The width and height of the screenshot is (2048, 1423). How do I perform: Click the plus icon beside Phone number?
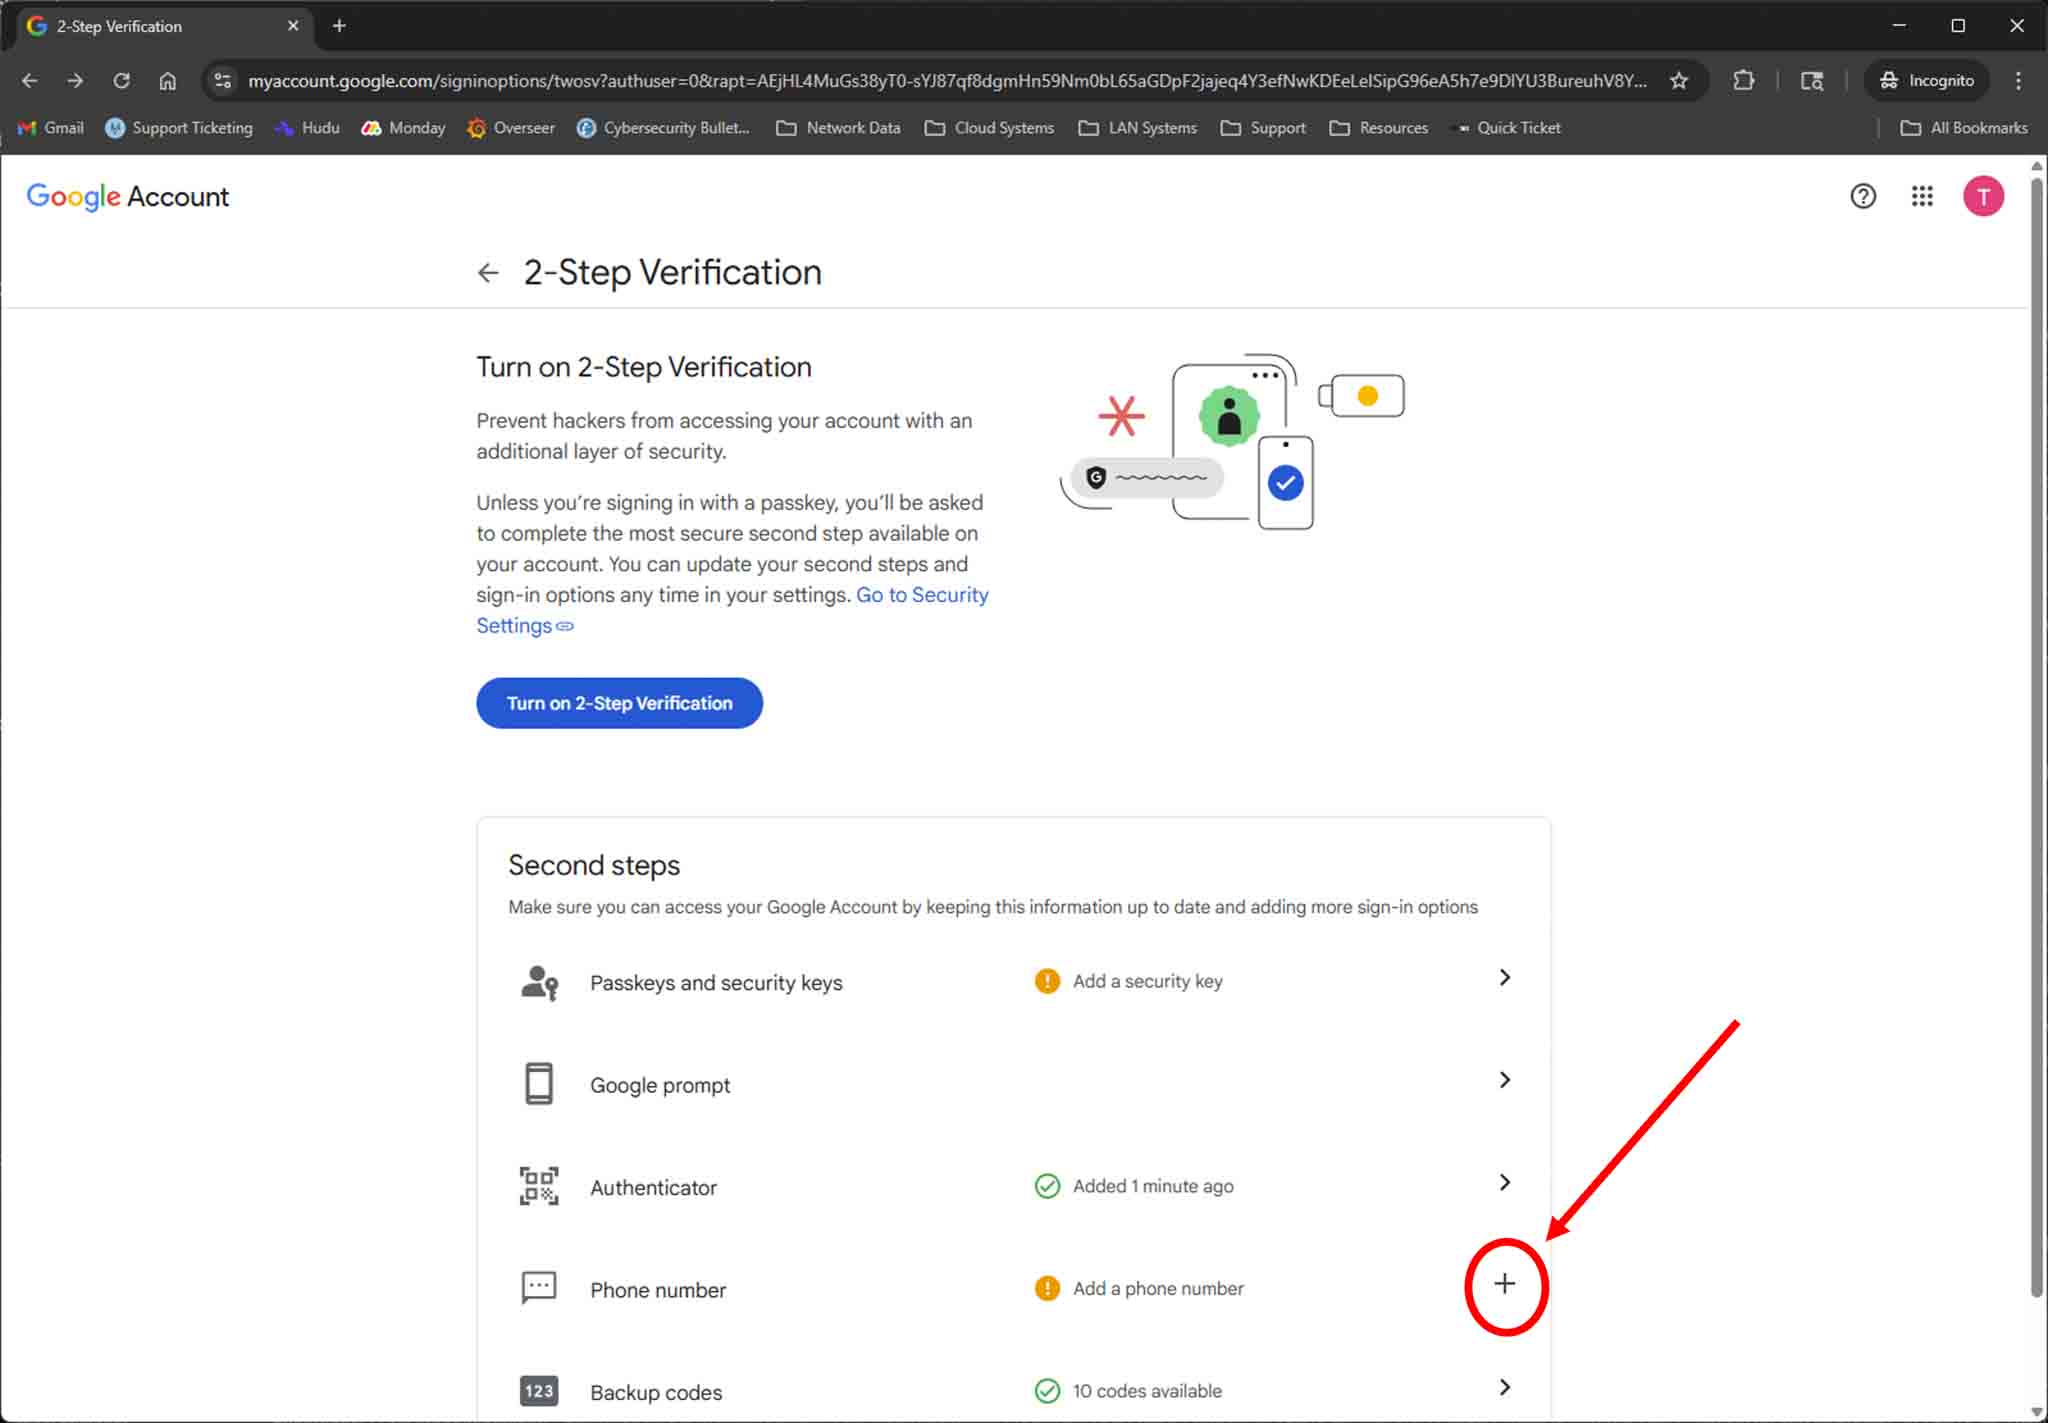pyautogui.click(x=1504, y=1284)
